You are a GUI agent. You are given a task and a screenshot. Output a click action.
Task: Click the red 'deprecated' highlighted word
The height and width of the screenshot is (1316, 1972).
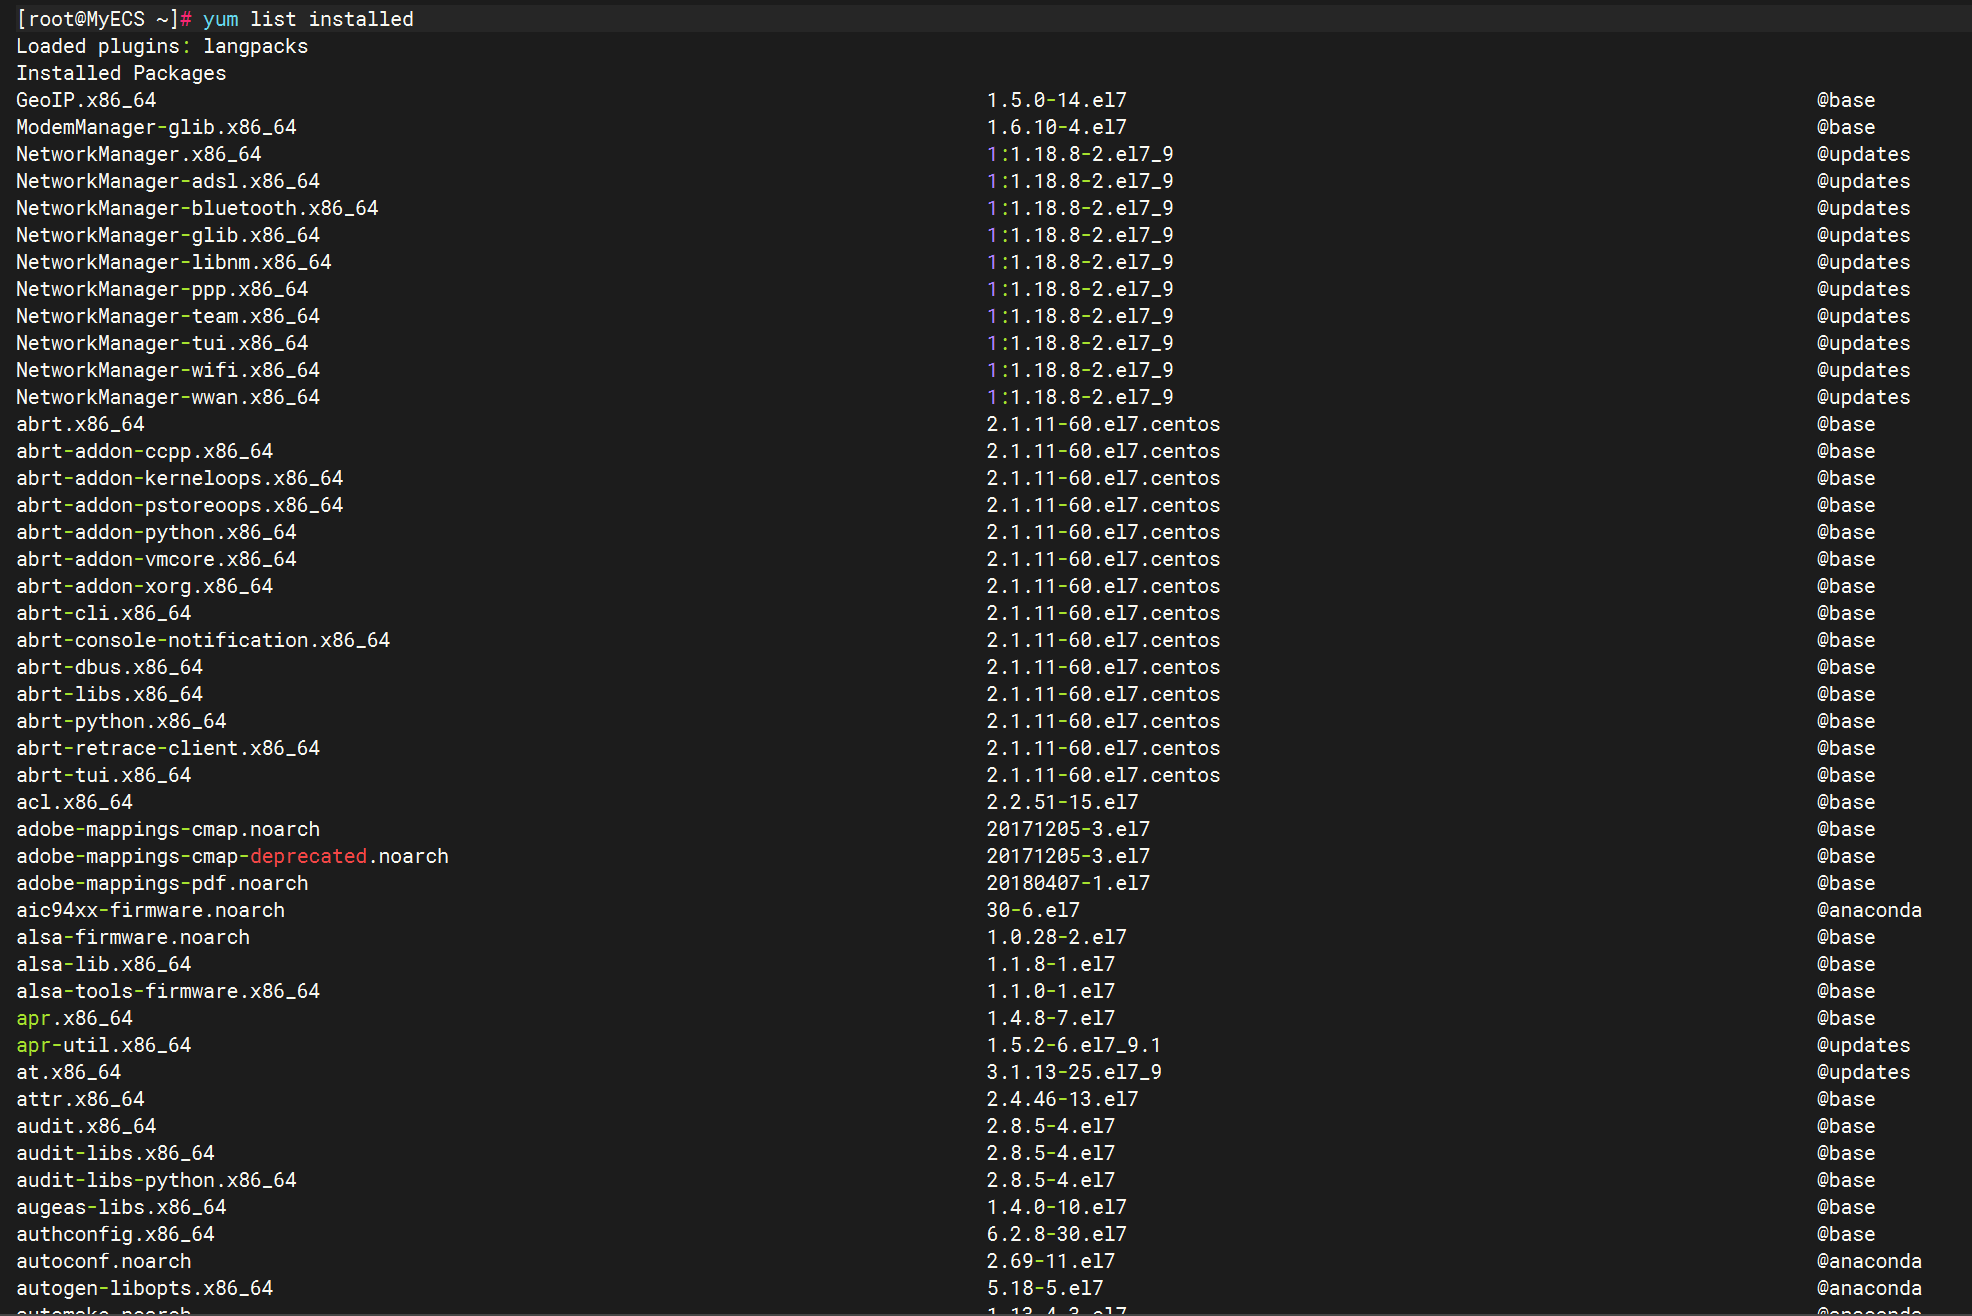point(308,856)
